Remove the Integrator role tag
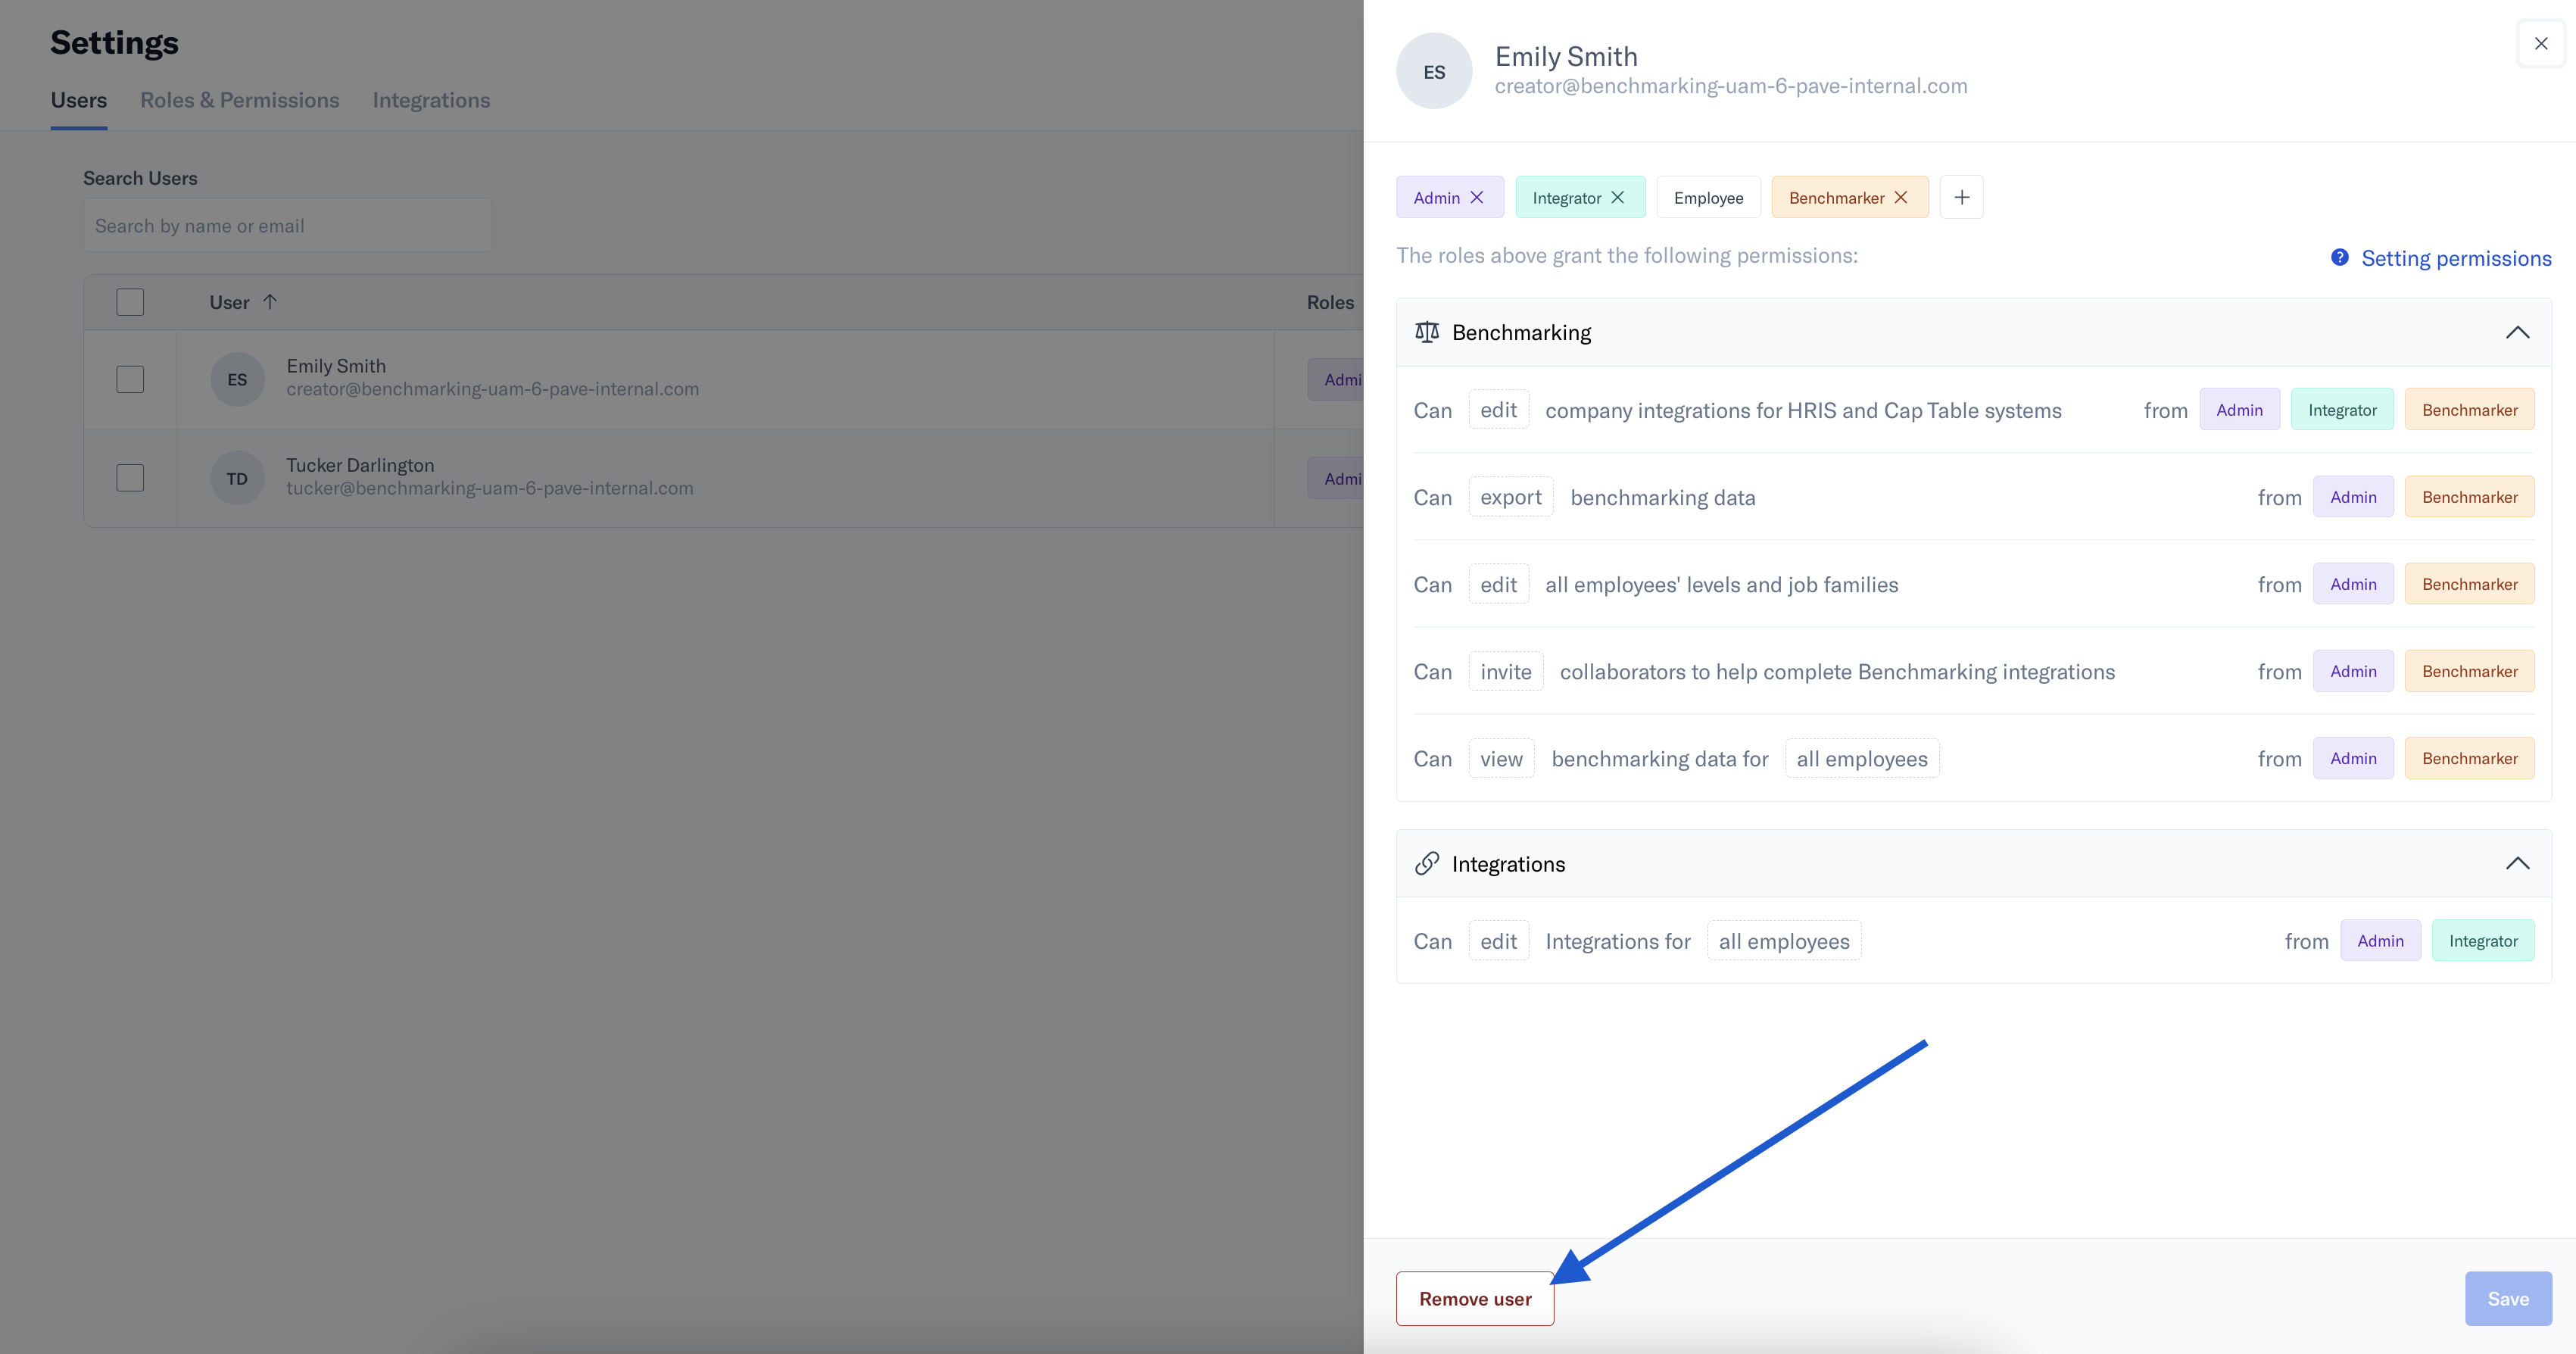Image resolution: width=2576 pixels, height=1354 pixels. tap(1617, 198)
